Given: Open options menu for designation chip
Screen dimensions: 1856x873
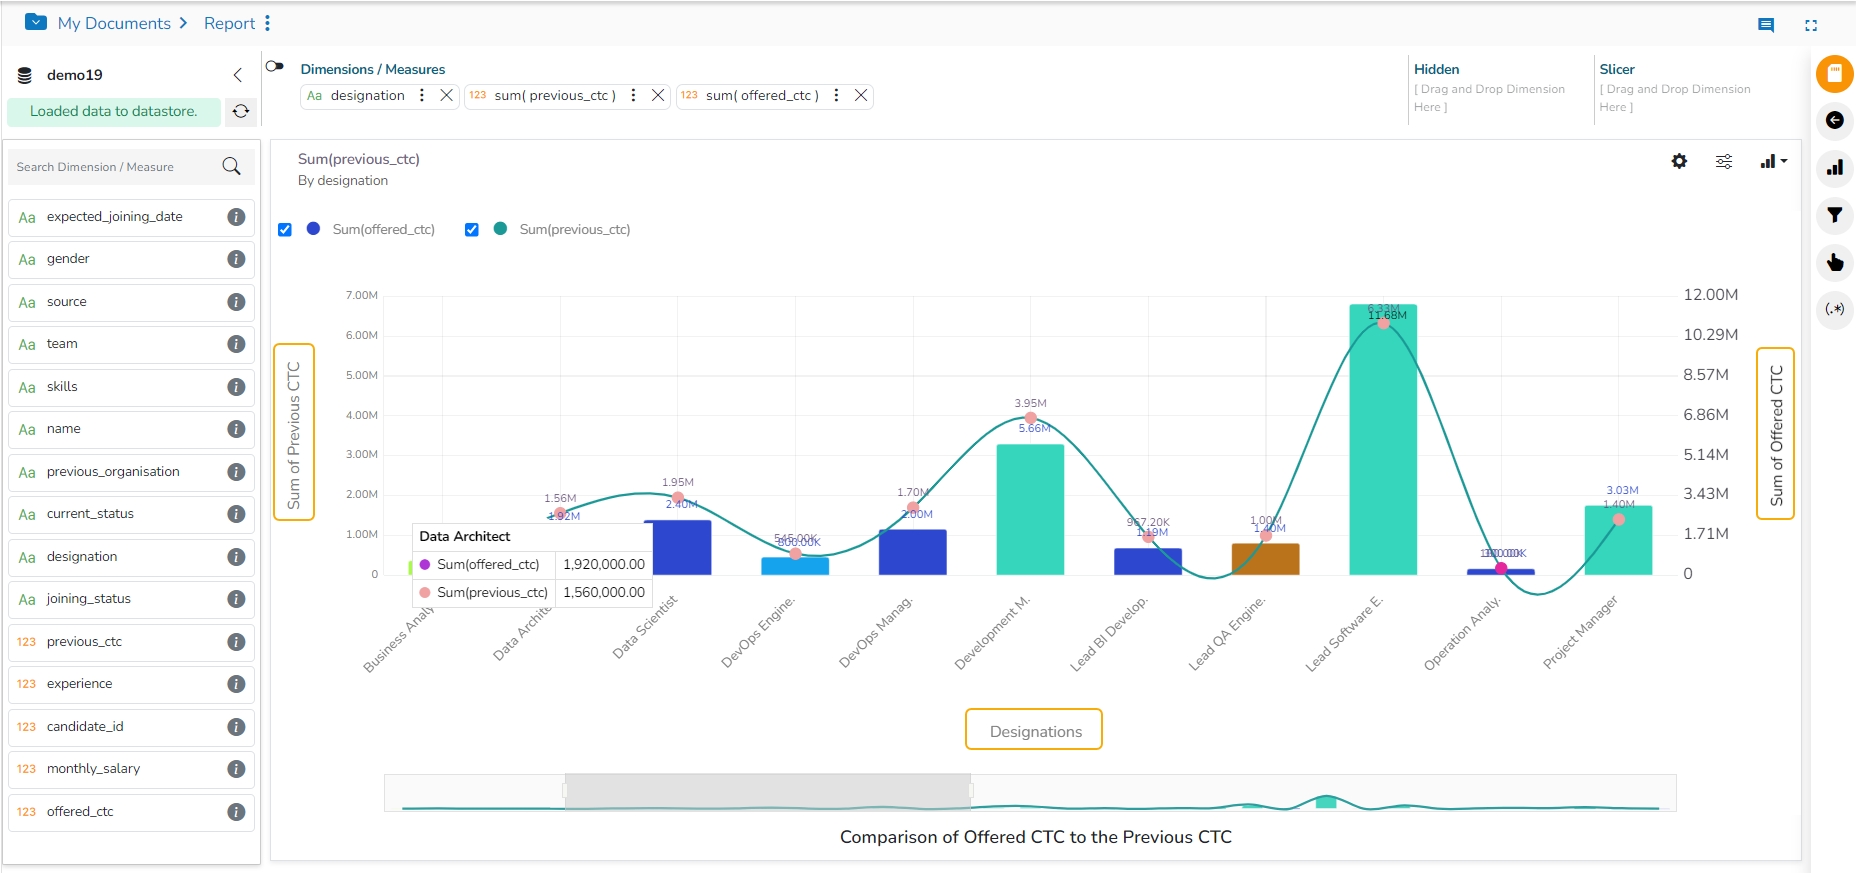Looking at the screenshot, I should coord(422,95).
